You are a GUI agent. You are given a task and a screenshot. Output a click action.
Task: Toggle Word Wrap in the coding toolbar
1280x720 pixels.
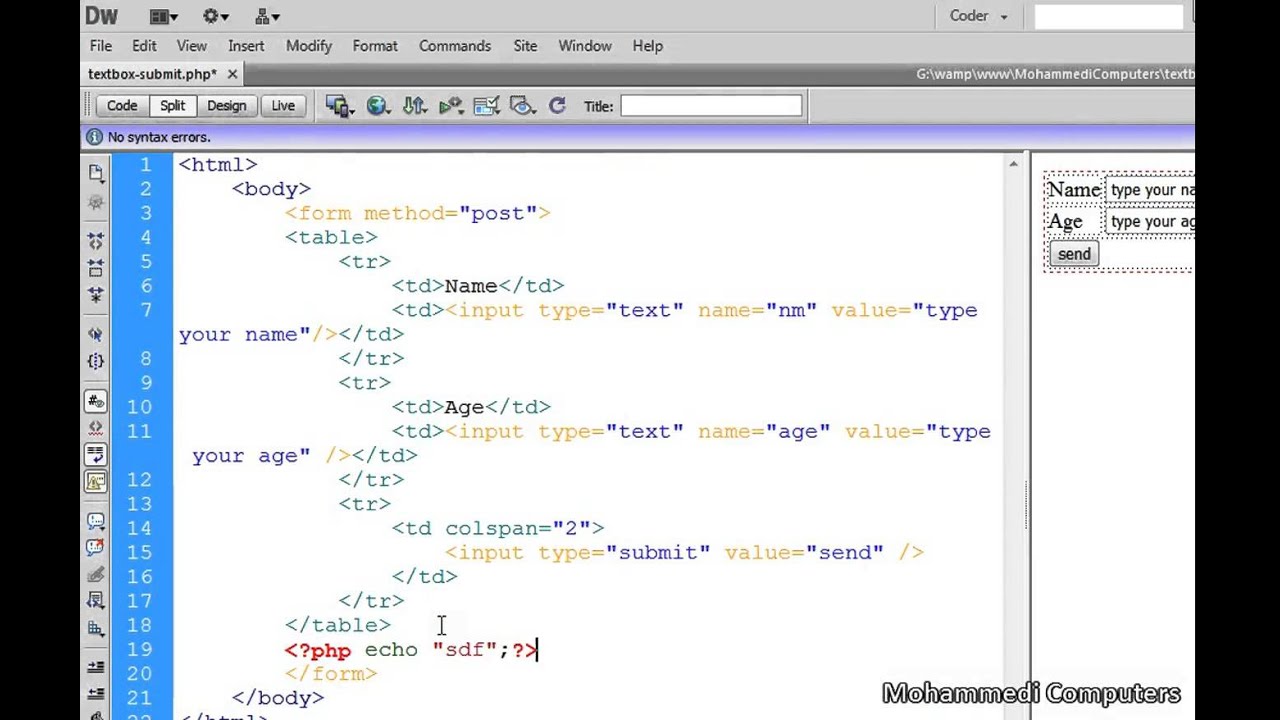pos(96,455)
